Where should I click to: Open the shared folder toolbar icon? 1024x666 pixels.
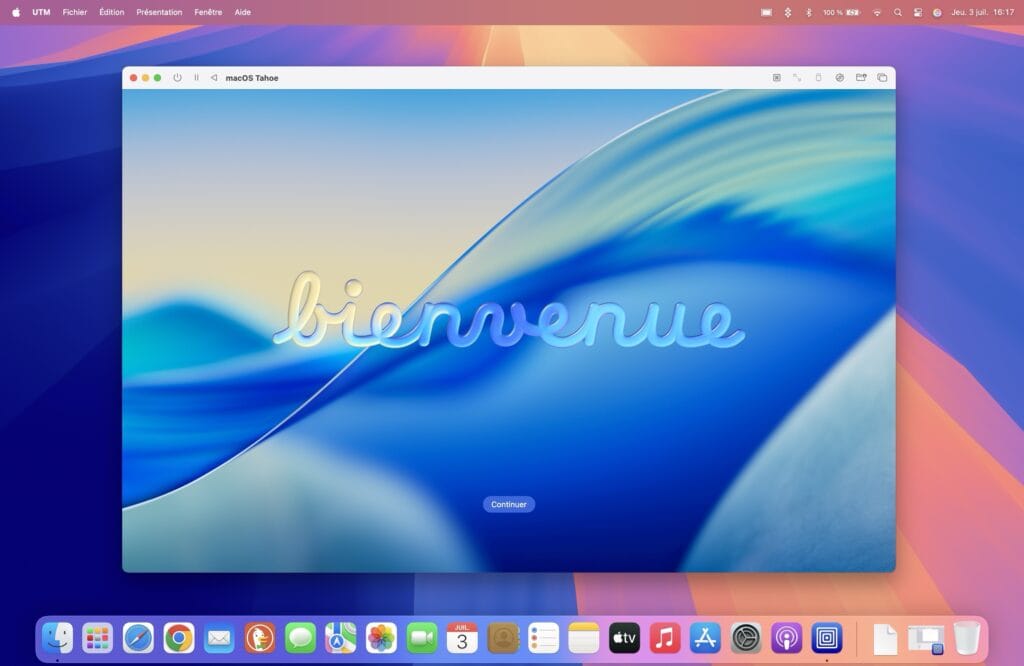point(861,78)
